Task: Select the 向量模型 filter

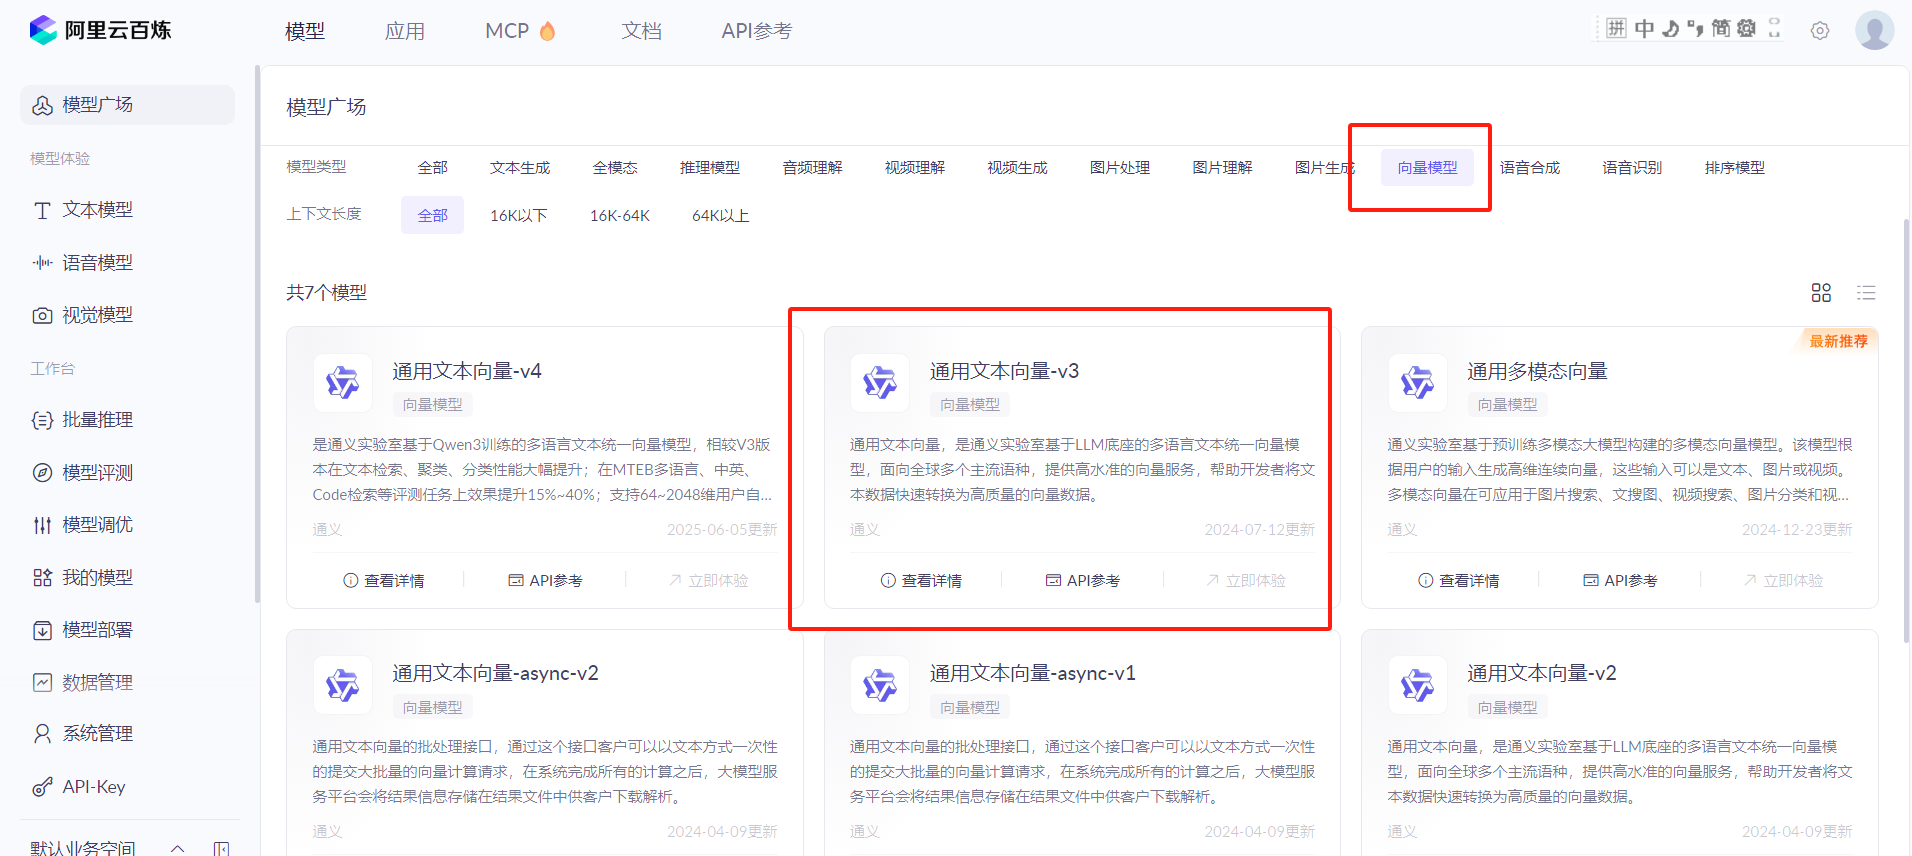Action: pyautogui.click(x=1427, y=168)
